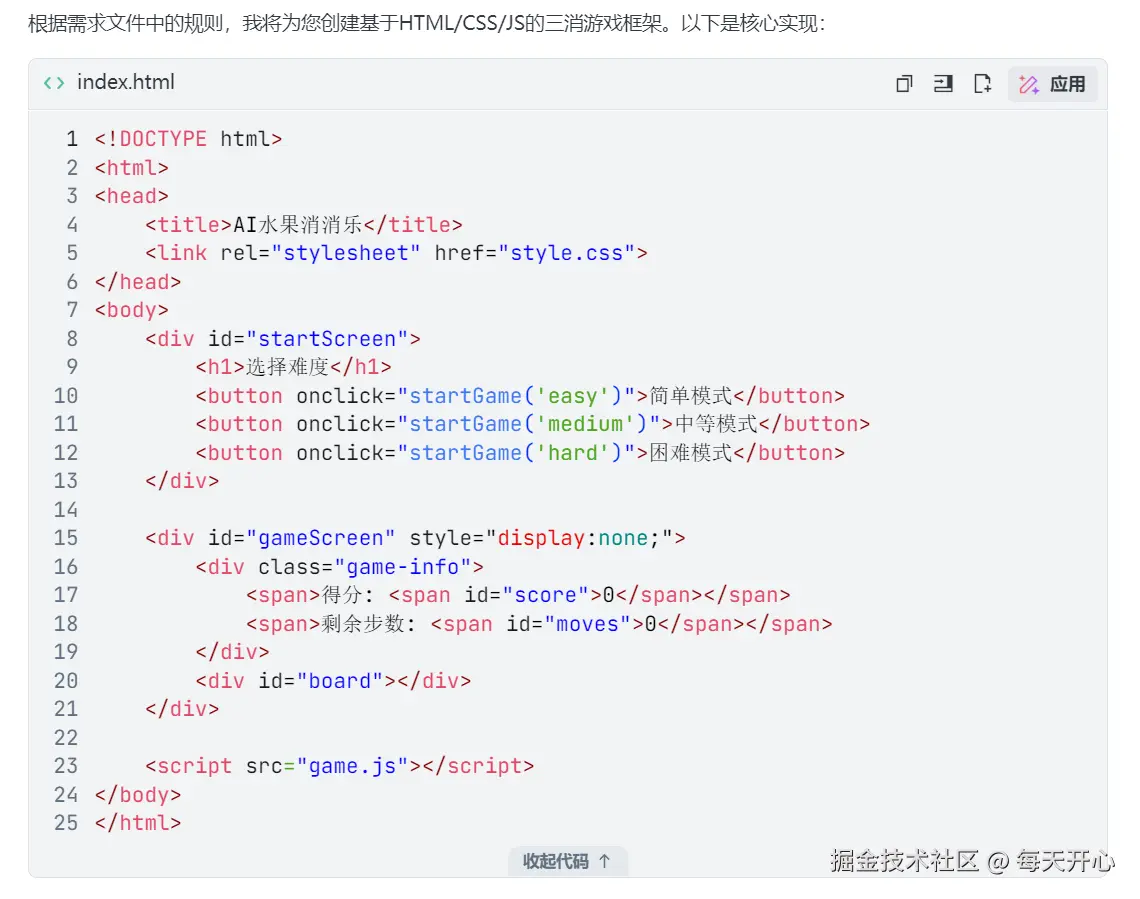Collapse the code with 收起代码
The image size is (1140, 899).
click(567, 861)
